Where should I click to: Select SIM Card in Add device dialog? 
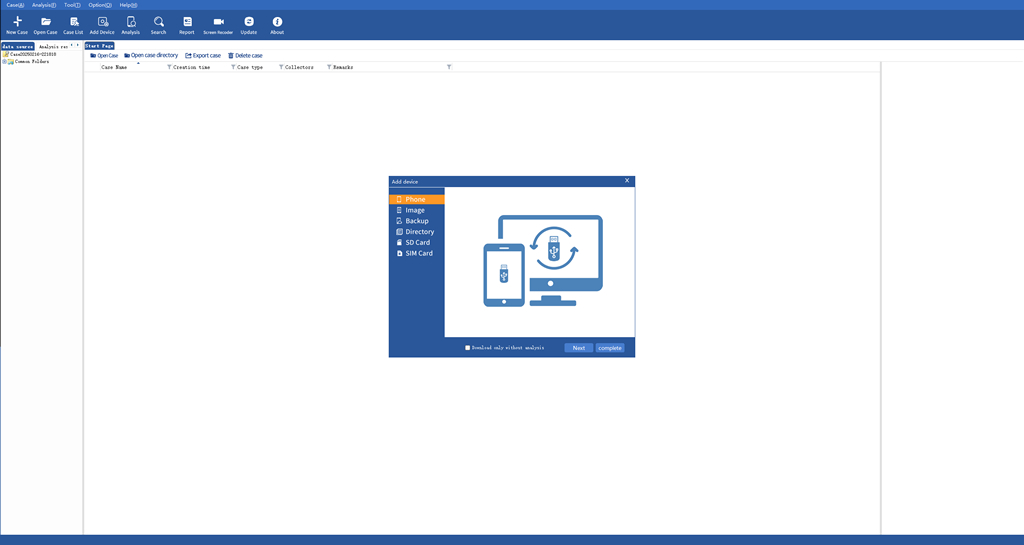(x=417, y=253)
